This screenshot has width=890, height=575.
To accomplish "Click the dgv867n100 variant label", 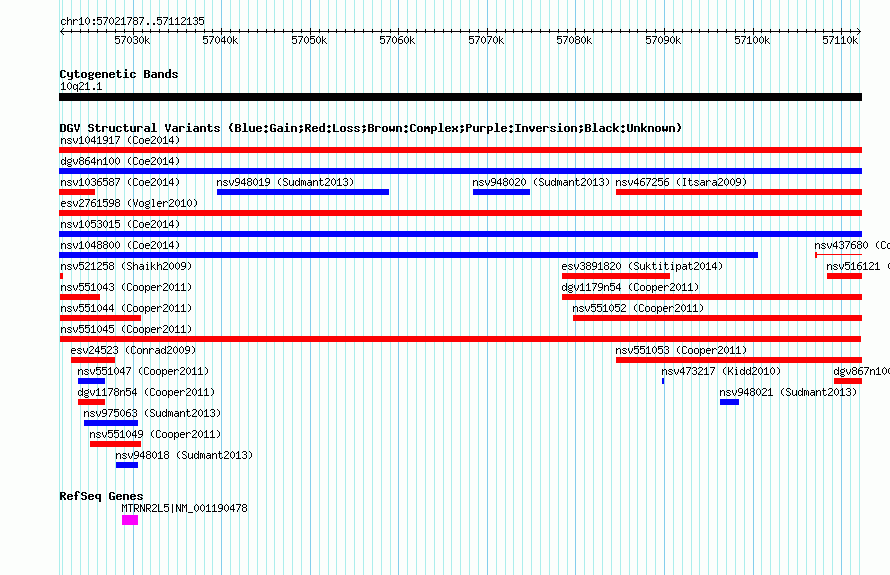I will pos(861,371).
